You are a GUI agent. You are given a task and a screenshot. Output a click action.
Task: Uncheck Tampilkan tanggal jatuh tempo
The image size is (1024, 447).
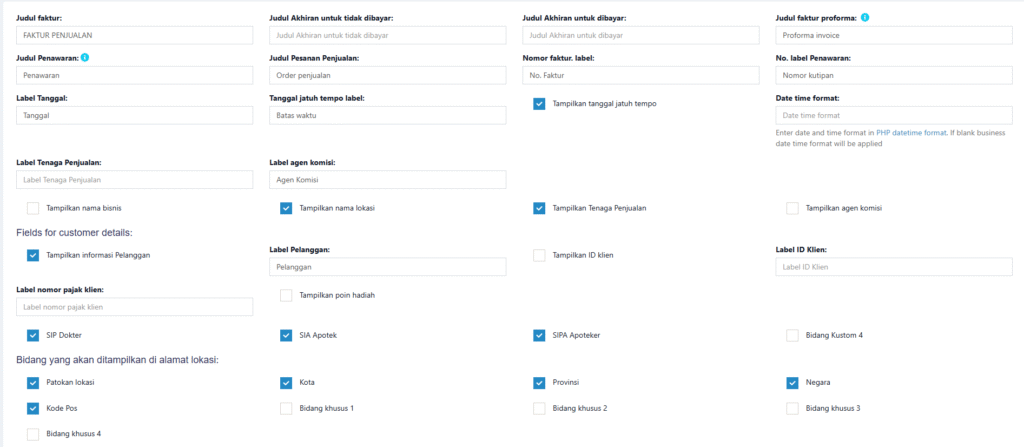(x=539, y=103)
